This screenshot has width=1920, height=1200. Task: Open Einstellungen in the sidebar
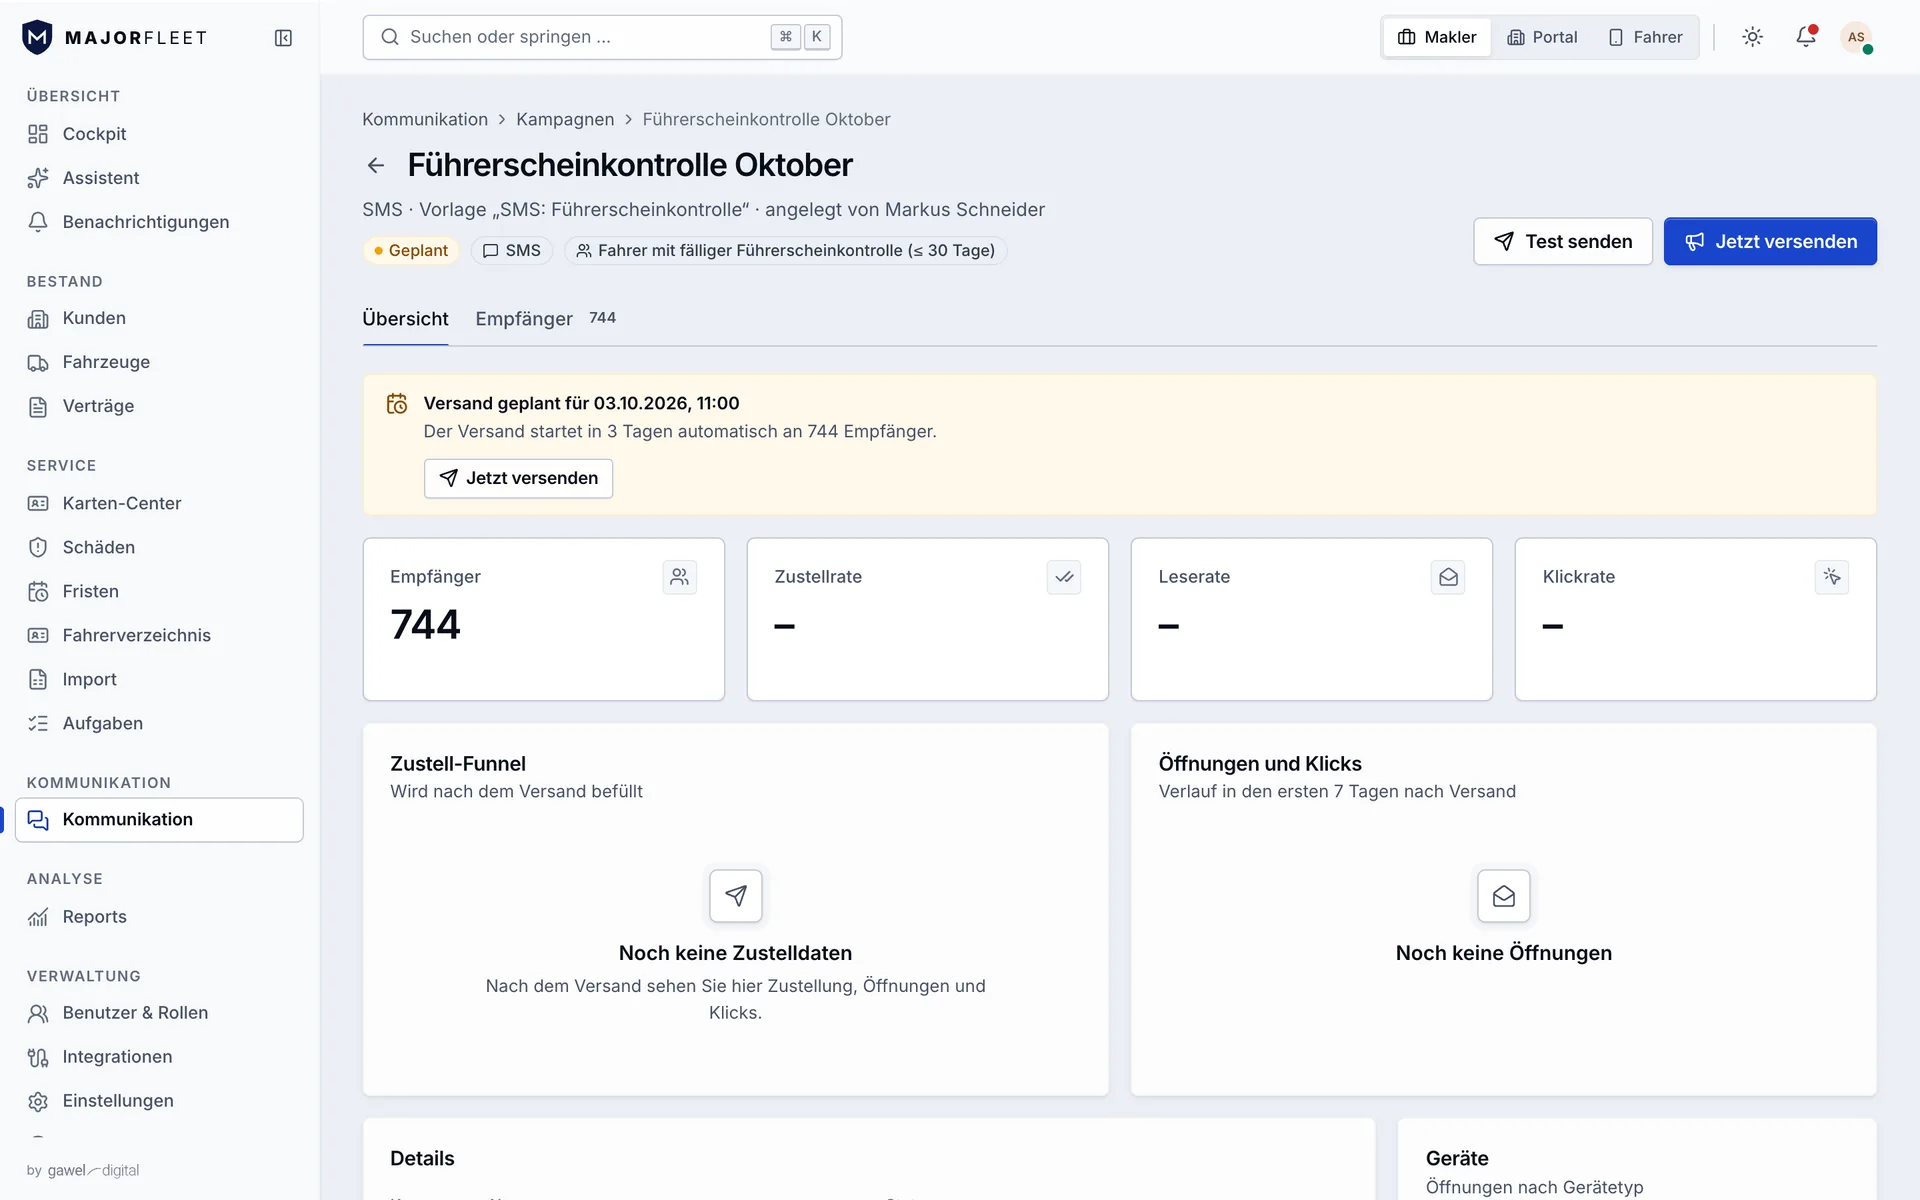(x=159, y=1101)
